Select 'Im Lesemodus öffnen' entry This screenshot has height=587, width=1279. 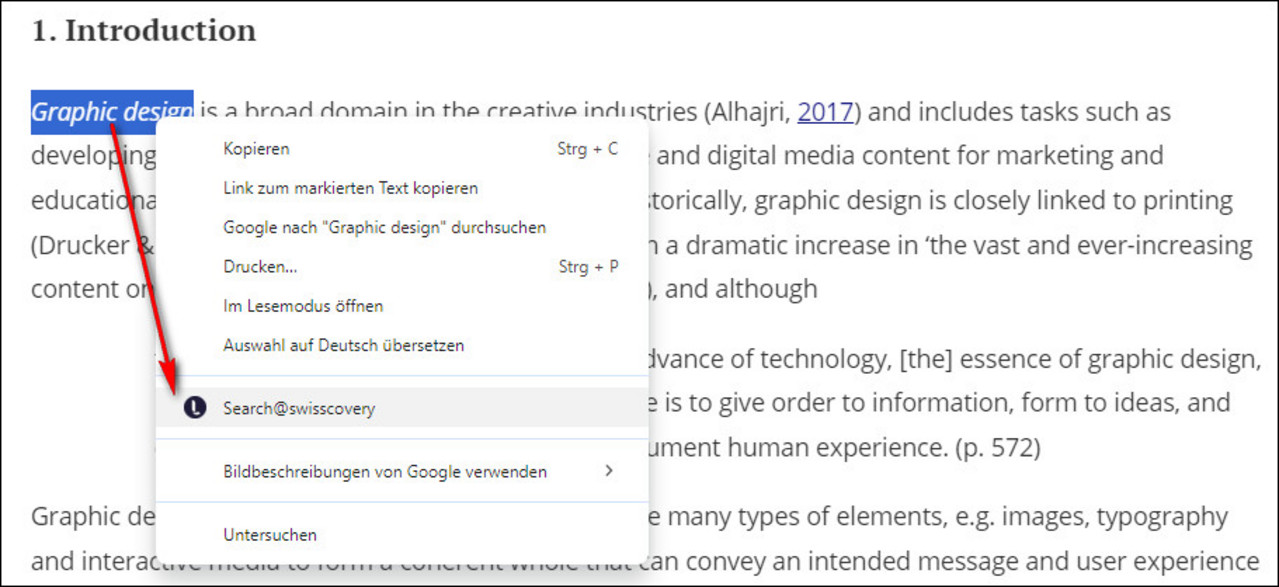click(303, 306)
